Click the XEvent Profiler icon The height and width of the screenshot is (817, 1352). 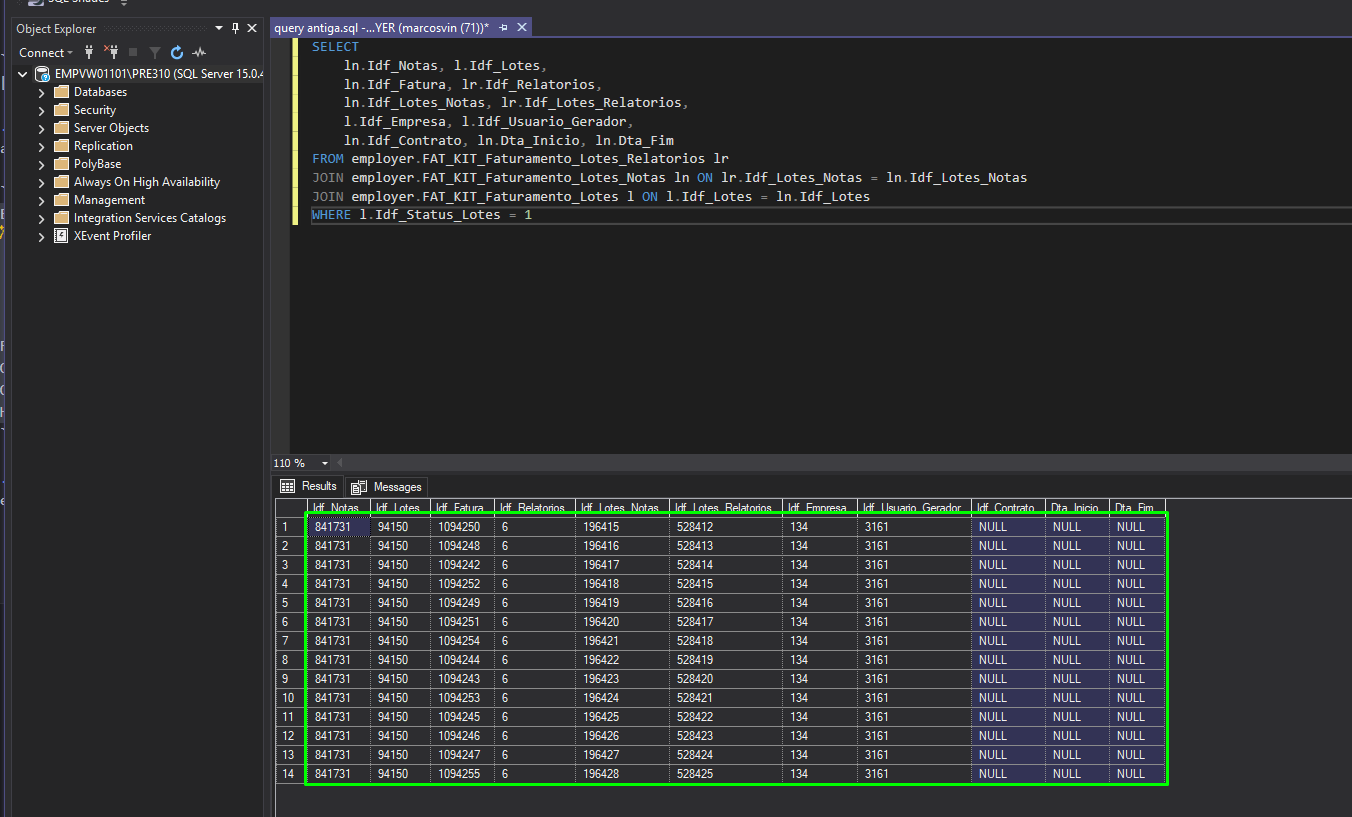click(61, 236)
